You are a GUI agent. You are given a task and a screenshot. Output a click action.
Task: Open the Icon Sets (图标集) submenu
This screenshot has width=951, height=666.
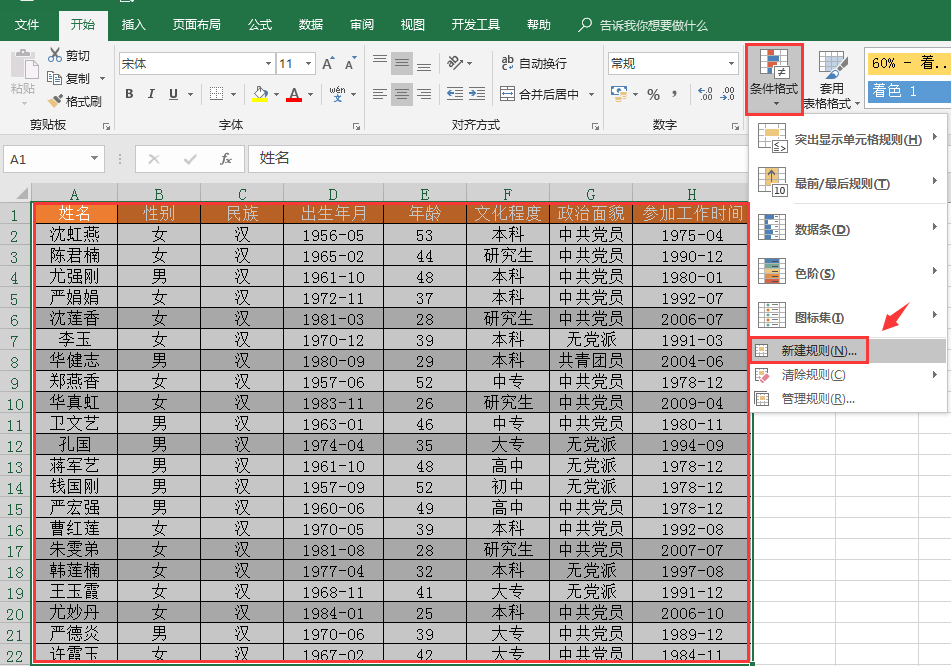(x=848, y=317)
